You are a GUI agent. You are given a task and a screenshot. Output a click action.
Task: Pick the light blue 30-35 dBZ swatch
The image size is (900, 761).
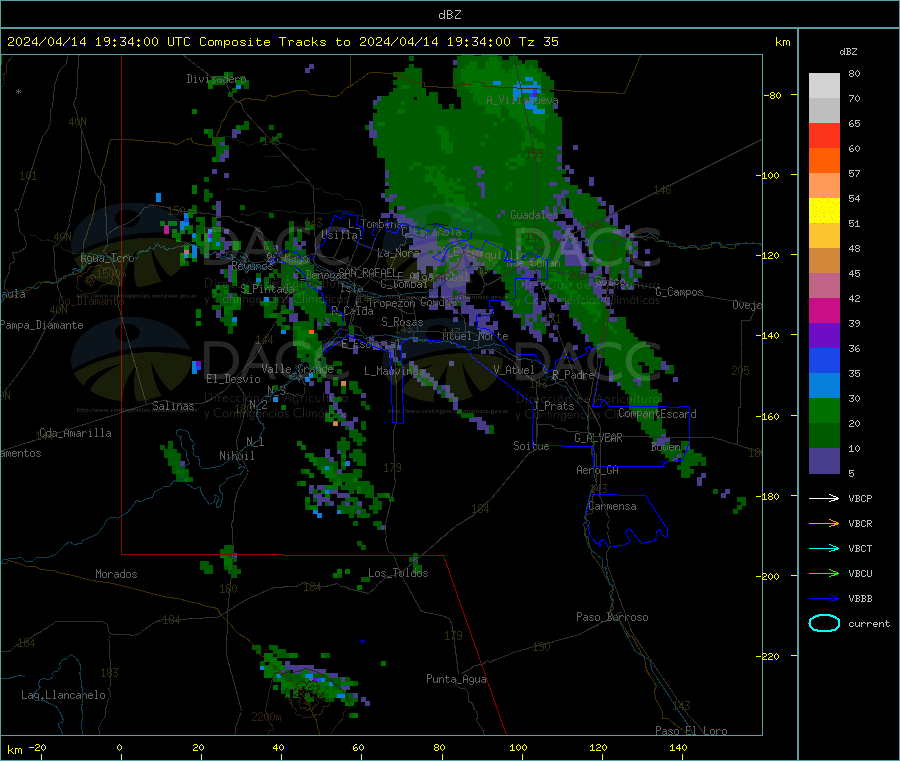(824, 386)
